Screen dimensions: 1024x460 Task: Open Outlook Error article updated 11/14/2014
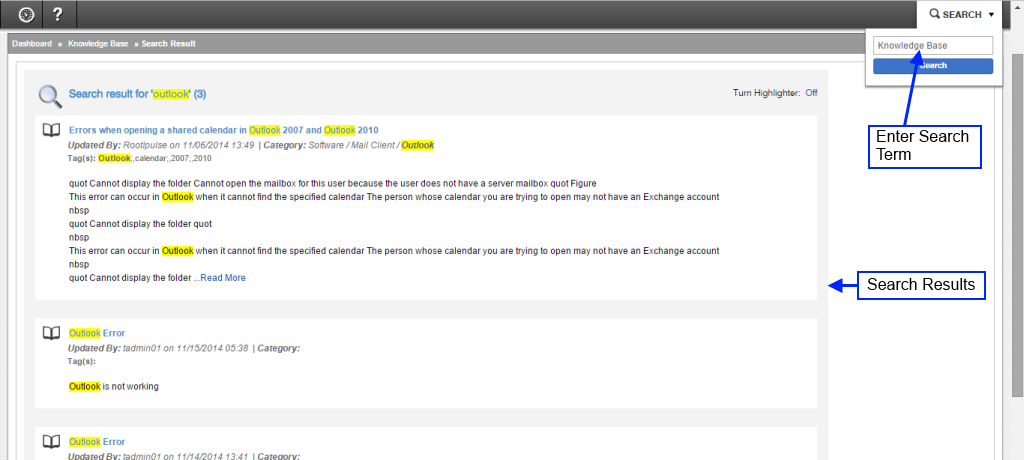97,442
